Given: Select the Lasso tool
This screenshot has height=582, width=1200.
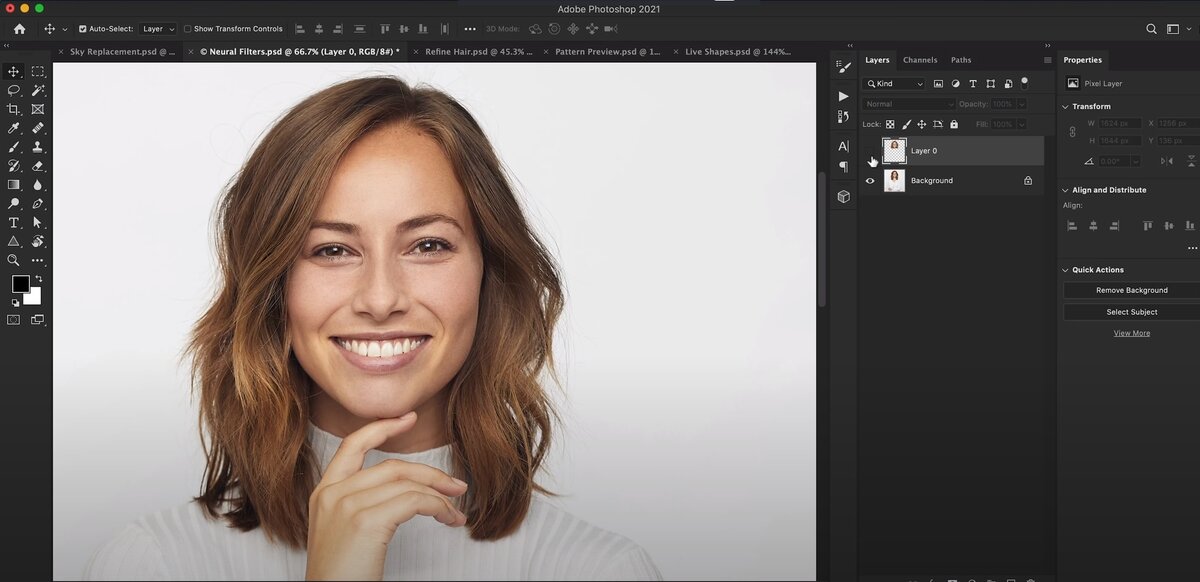Looking at the screenshot, I should pos(14,90).
